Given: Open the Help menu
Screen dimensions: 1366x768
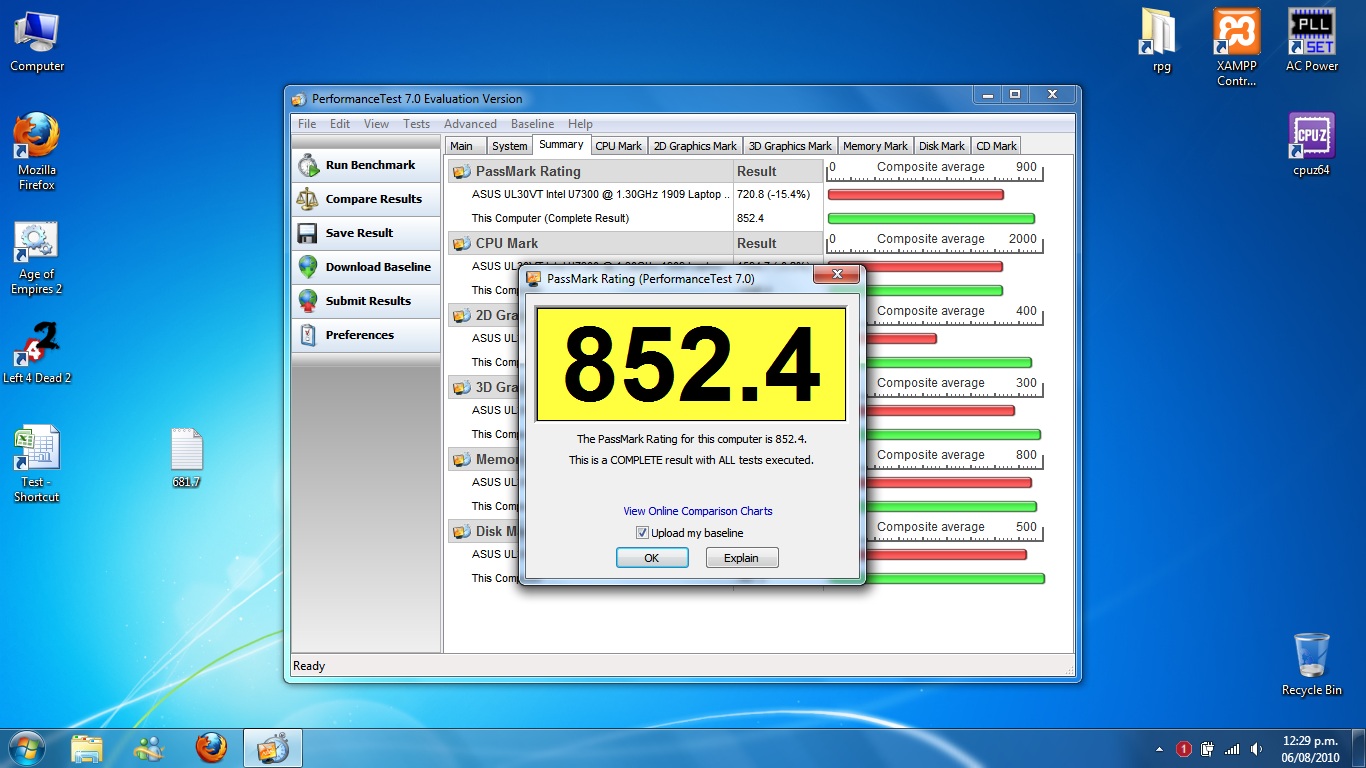Looking at the screenshot, I should click(x=580, y=124).
